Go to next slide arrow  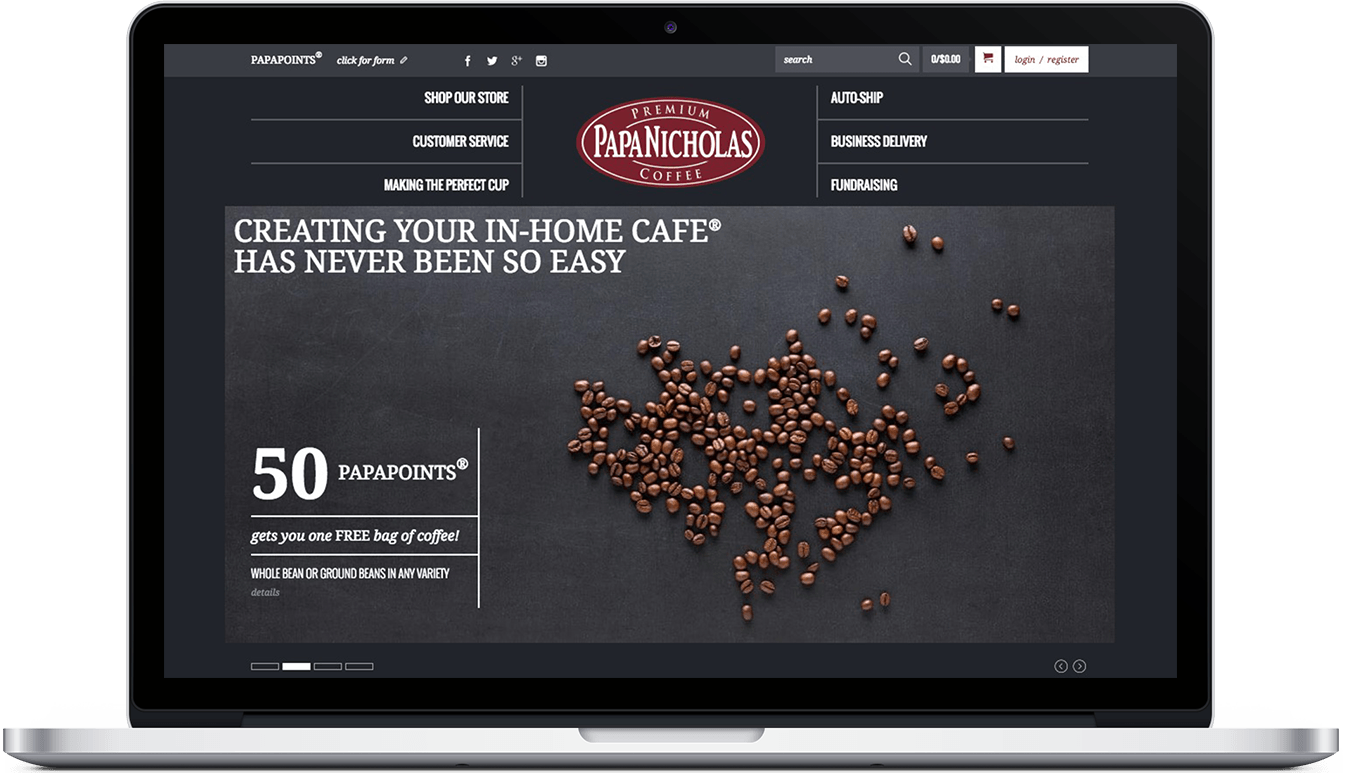point(1080,666)
